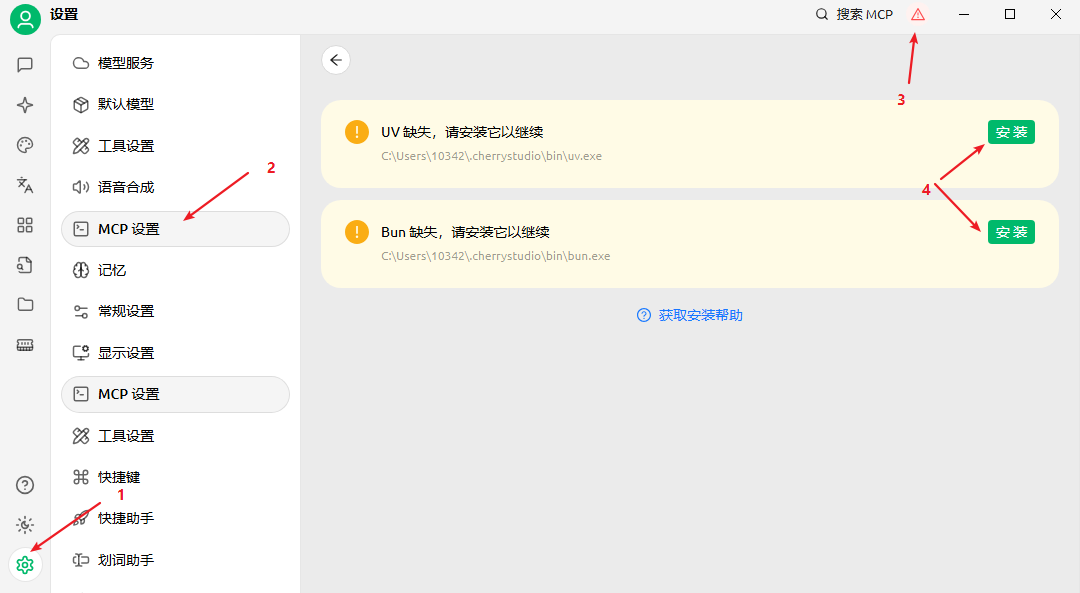Install the missing Bun dependency

tap(1011, 232)
